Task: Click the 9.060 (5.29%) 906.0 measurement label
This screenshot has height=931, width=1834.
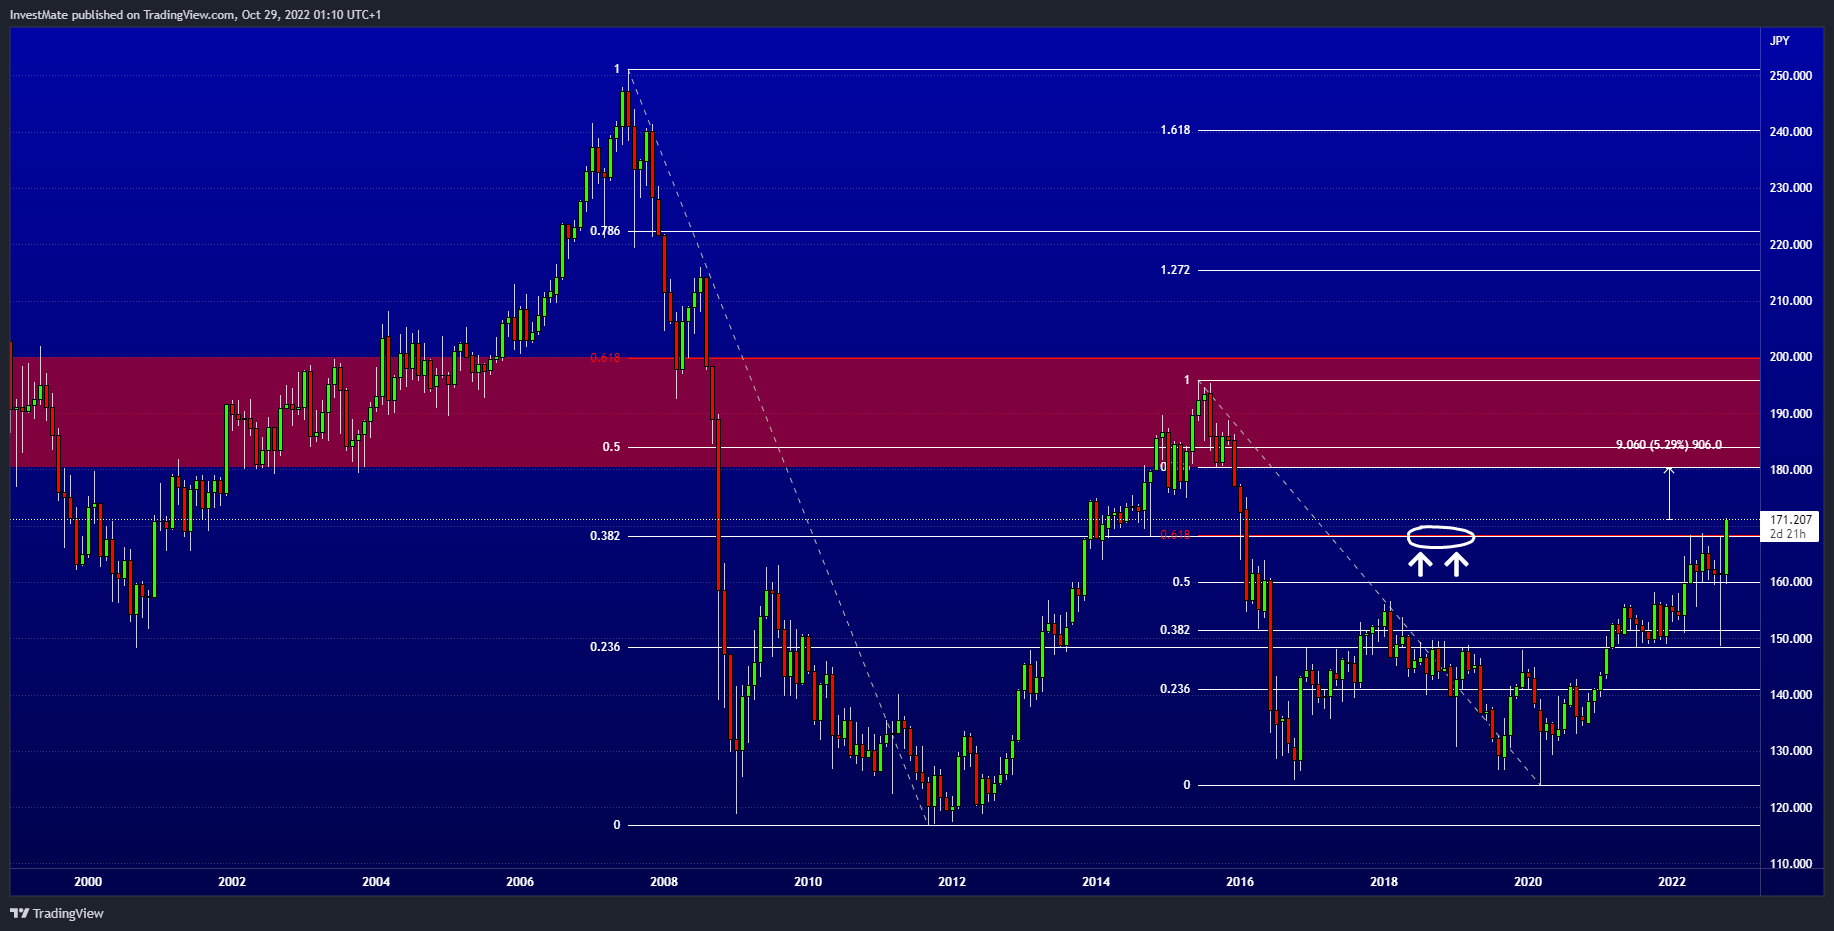Action: (x=1669, y=445)
